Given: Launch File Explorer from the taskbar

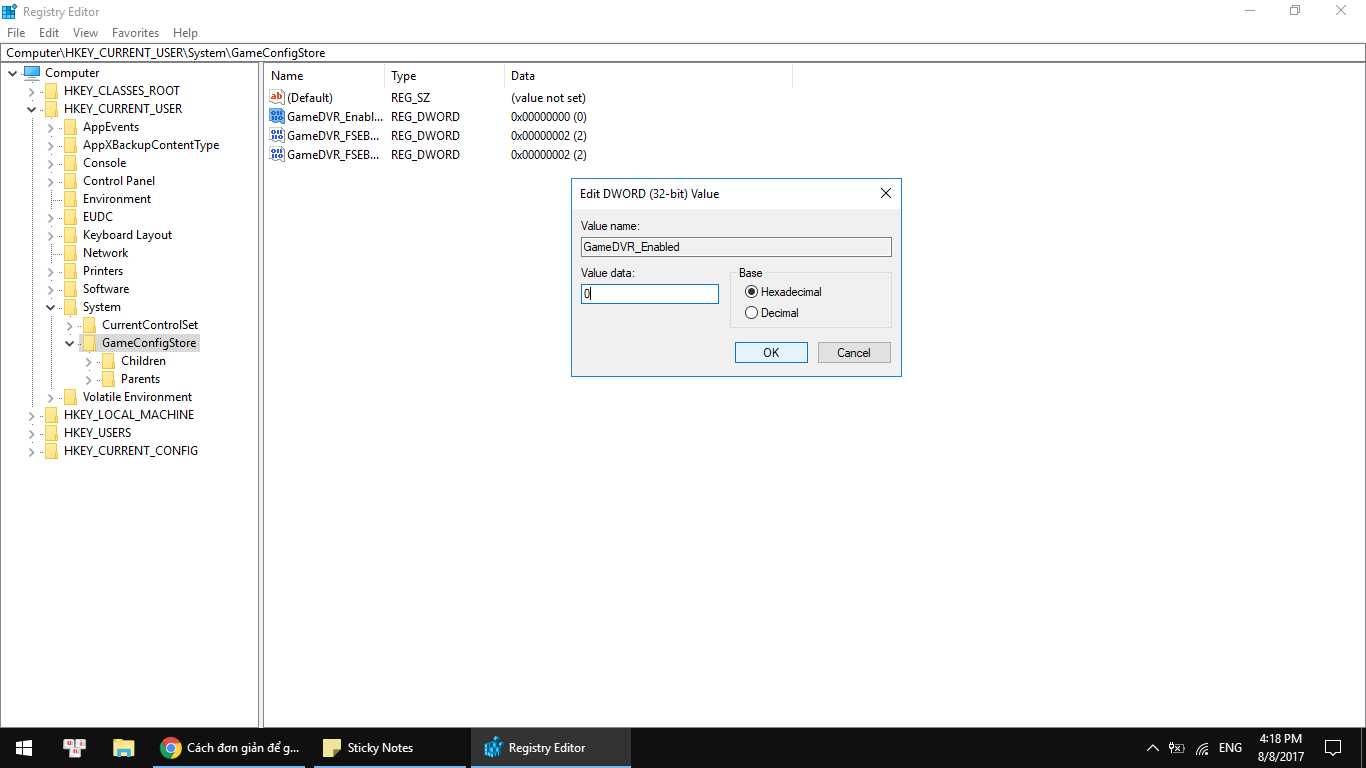Looking at the screenshot, I should click(123, 747).
